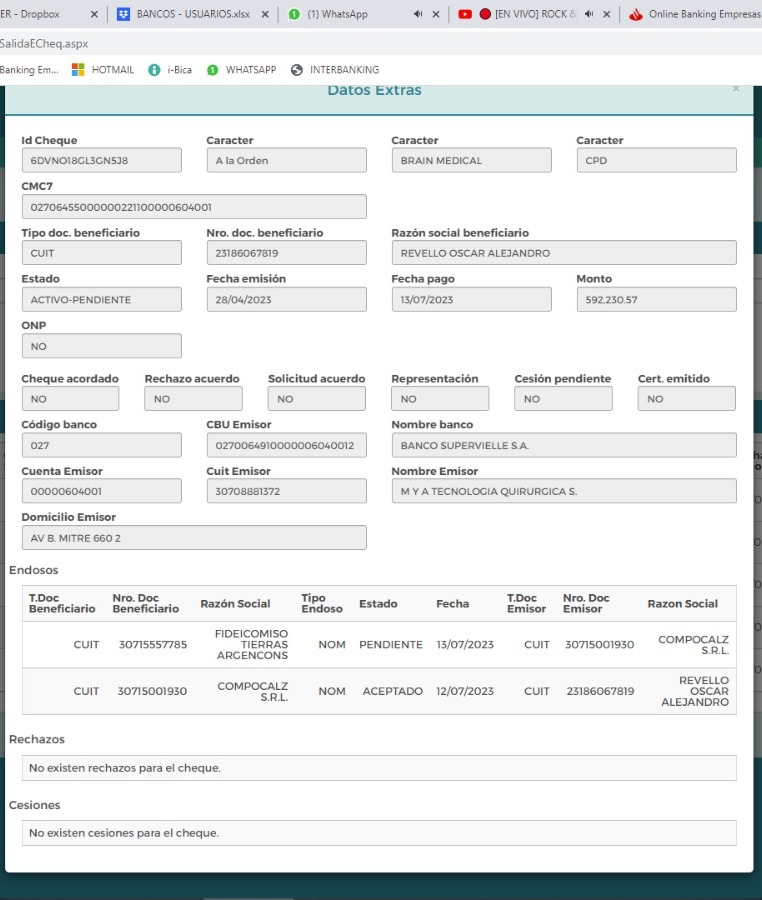Click the Nombre banco field
The height and width of the screenshot is (900, 762).
click(x=564, y=445)
